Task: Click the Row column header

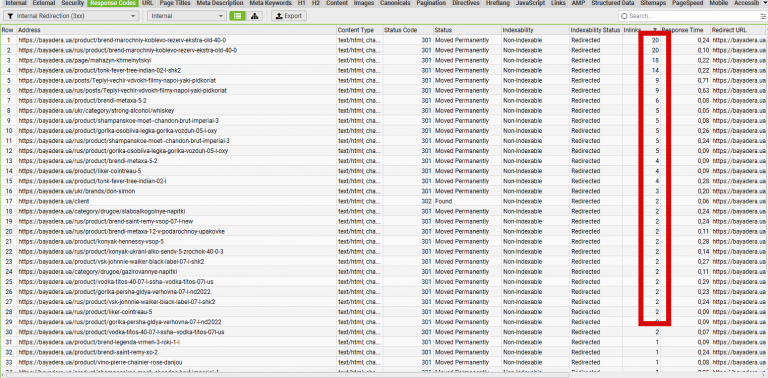Action: tap(8, 30)
